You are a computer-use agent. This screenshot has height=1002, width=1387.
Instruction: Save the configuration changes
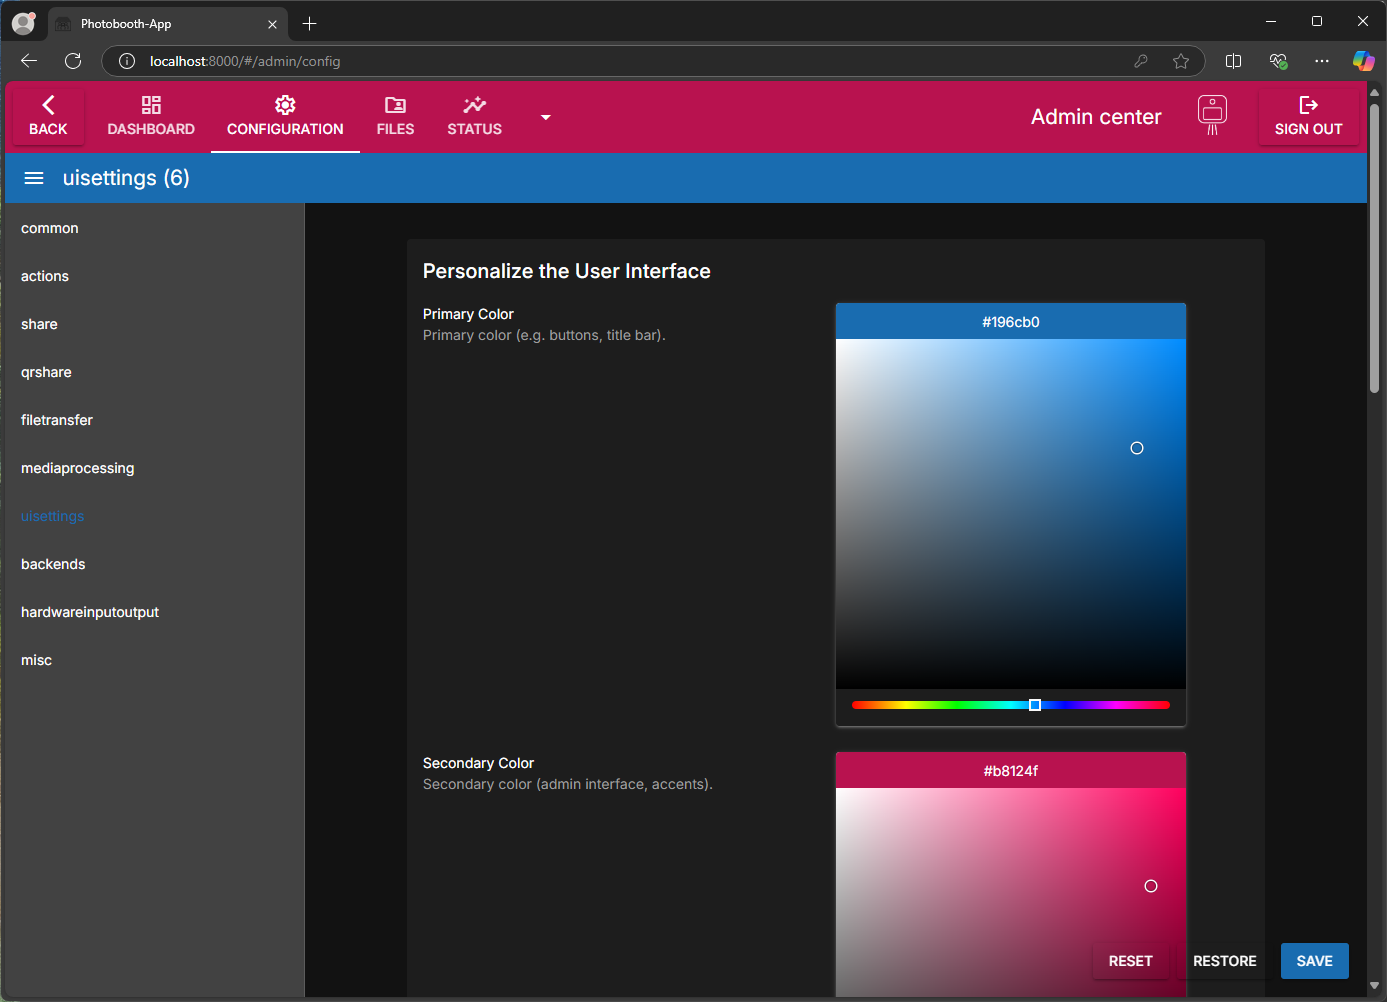pos(1314,961)
